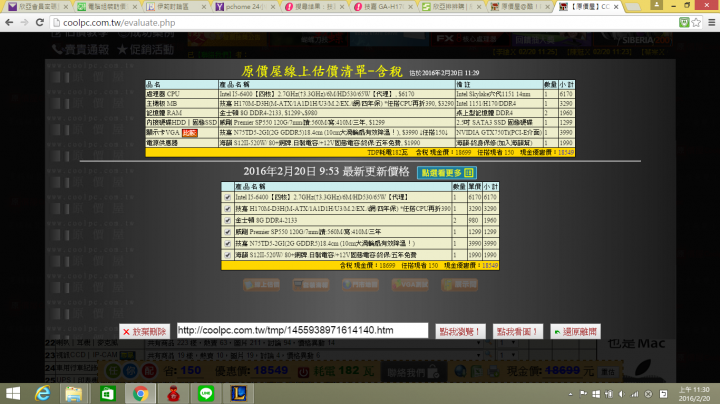Click the 聯絡我們 button in bottom bar

pos(413,372)
